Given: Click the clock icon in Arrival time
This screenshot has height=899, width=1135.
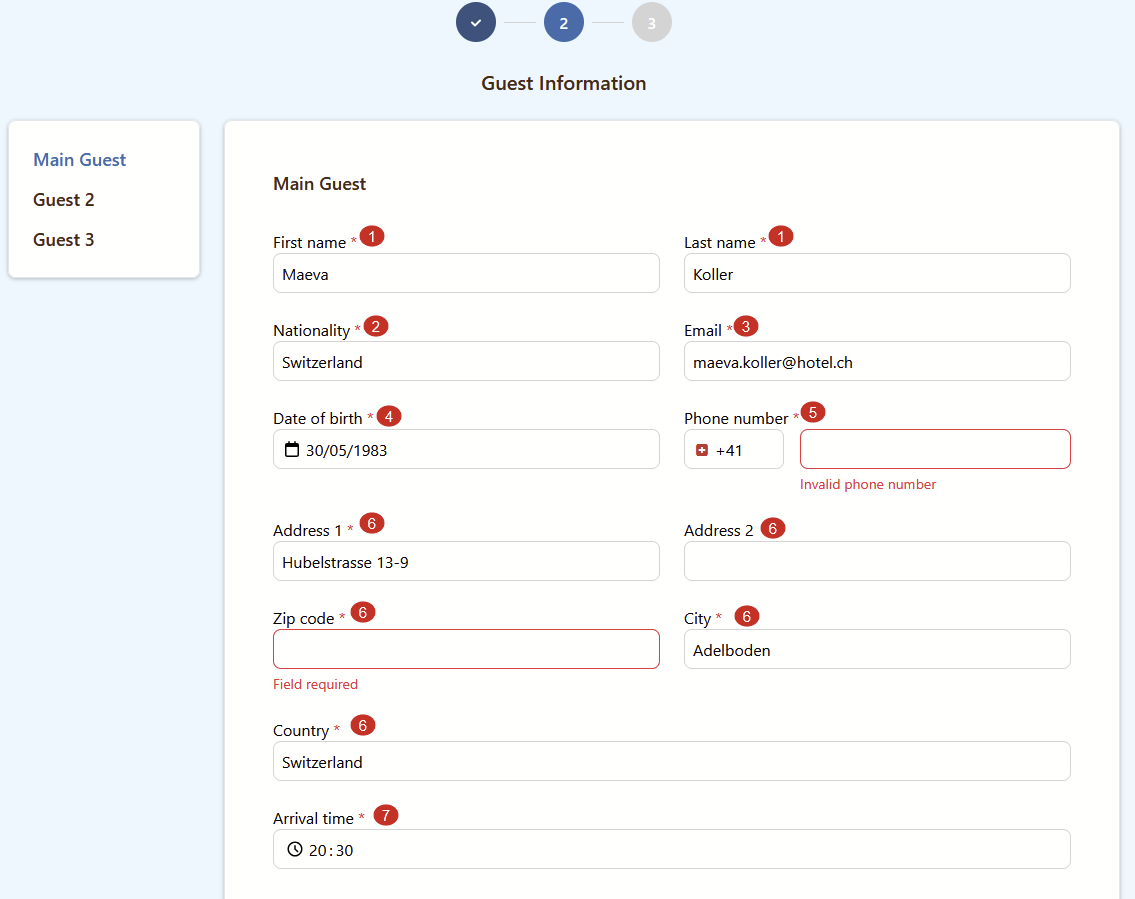Looking at the screenshot, I should (294, 849).
